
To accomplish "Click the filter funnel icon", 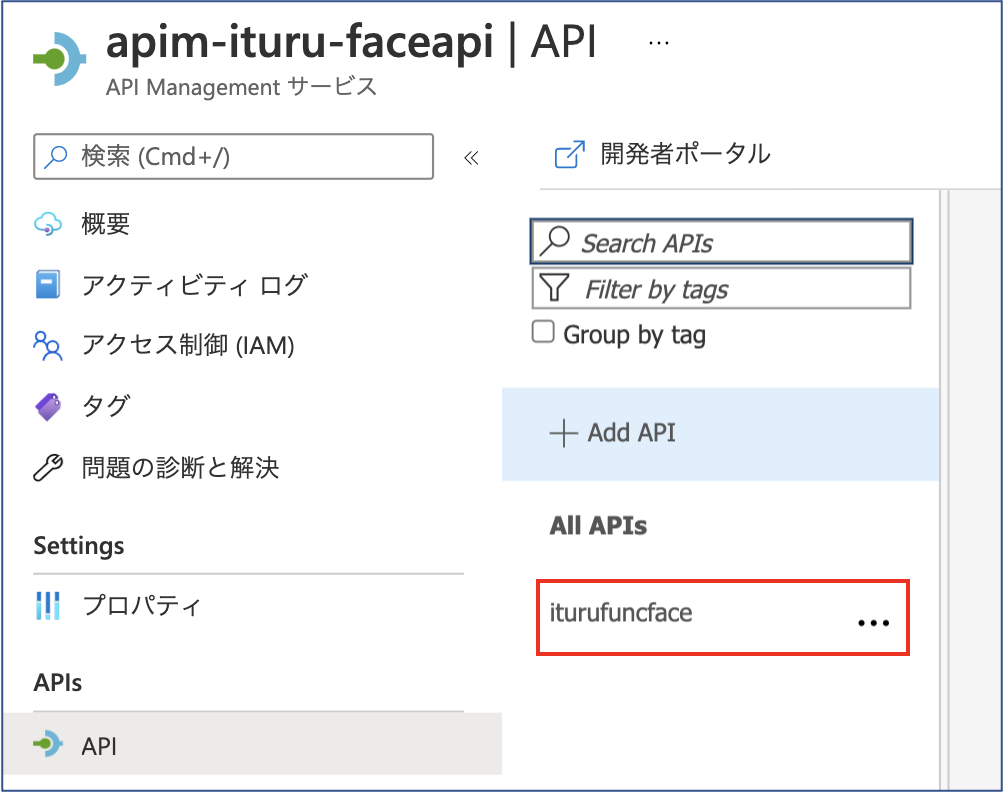I will tap(555, 288).
